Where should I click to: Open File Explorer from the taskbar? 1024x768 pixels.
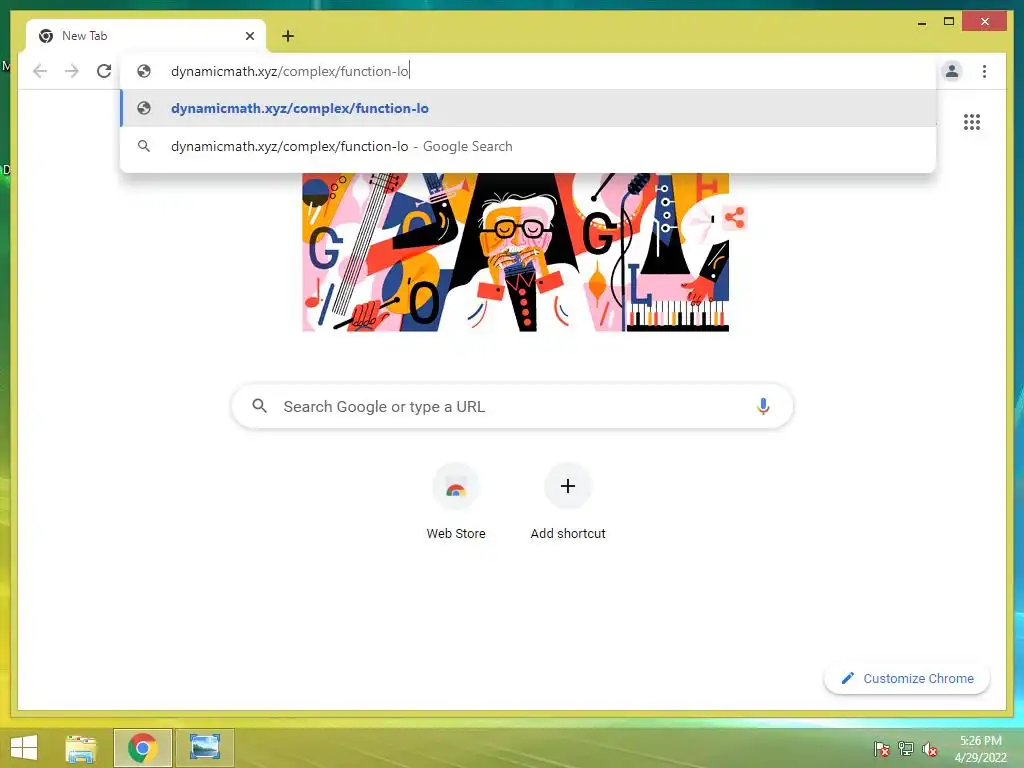[x=81, y=748]
